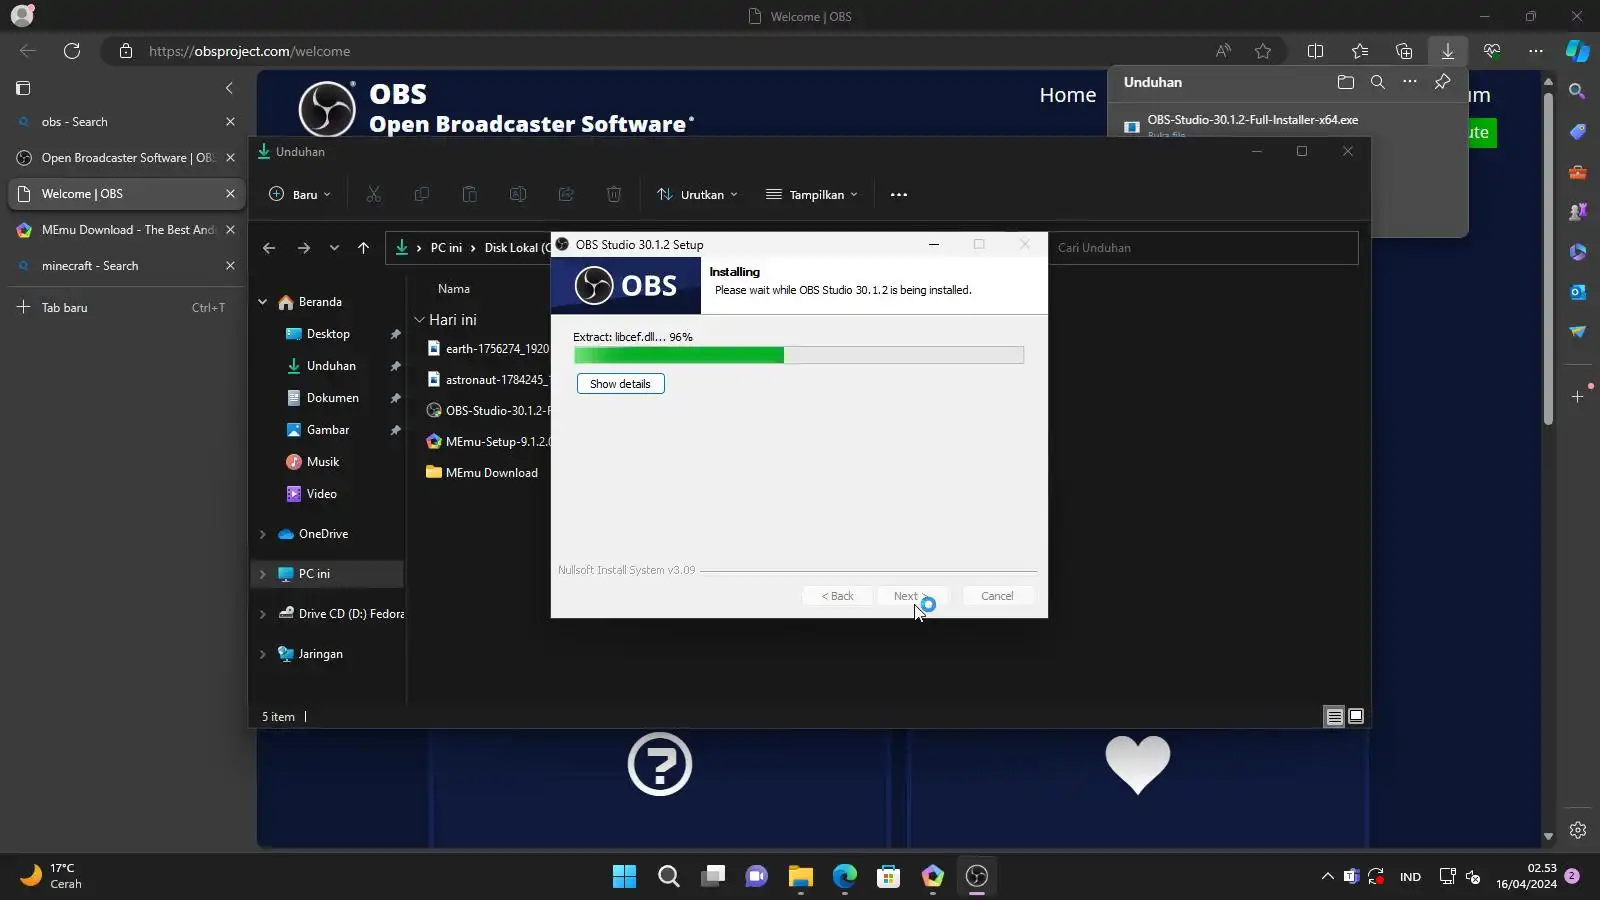Click the Share icon in File Explorer
Screen dimensions: 1600x900
coord(566,195)
